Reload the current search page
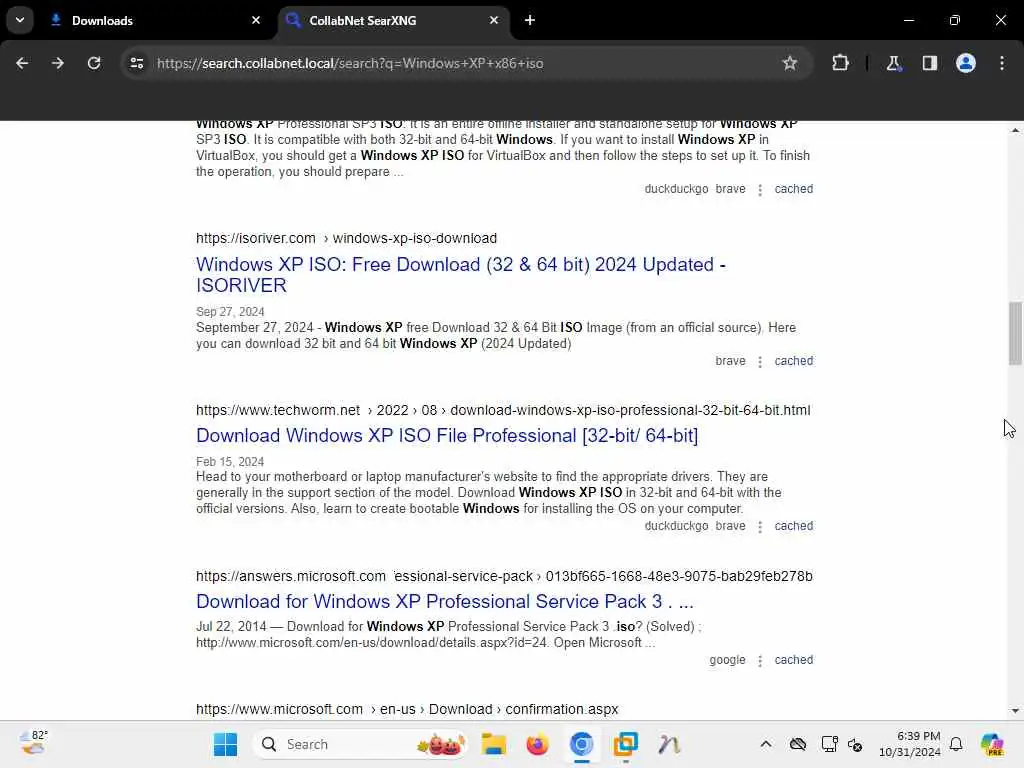1024x768 pixels. click(94, 63)
